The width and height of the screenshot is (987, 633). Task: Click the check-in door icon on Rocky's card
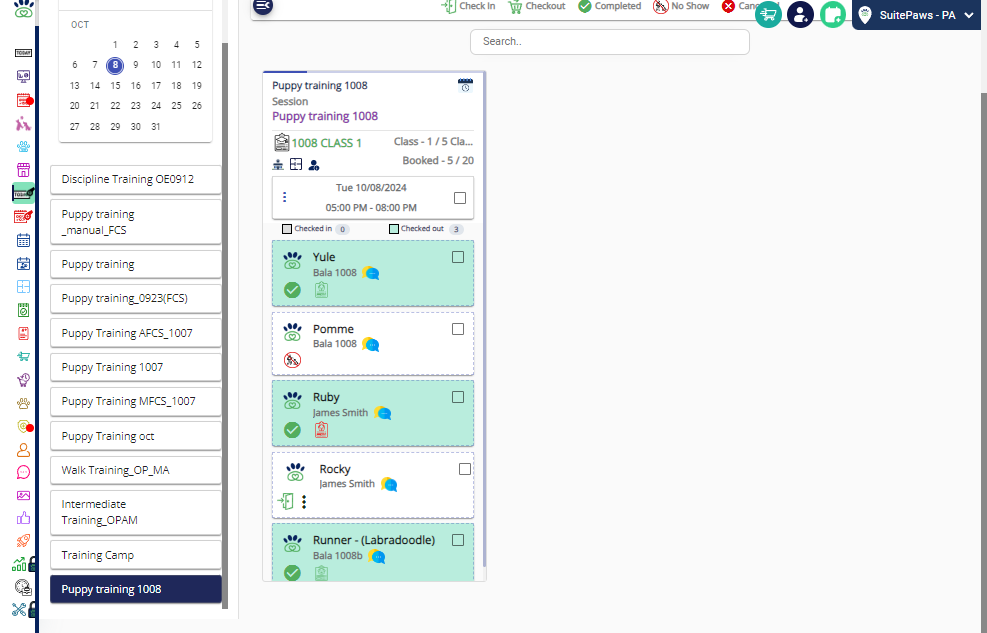point(286,501)
